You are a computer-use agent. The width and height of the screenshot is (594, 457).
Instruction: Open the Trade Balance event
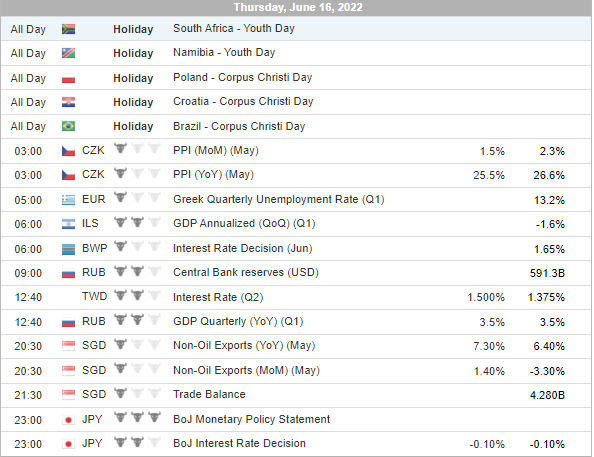[x=209, y=394]
